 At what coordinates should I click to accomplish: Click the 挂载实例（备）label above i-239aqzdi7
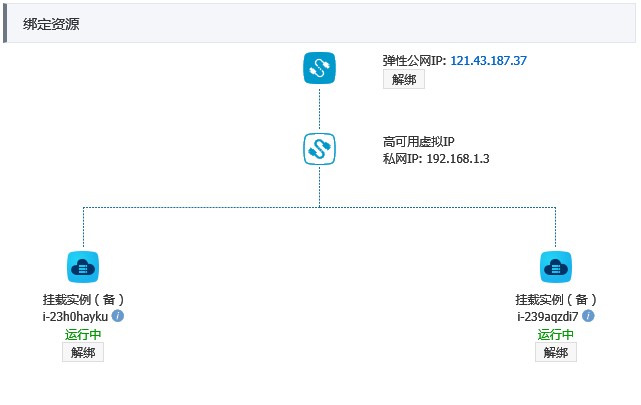click(555, 299)
